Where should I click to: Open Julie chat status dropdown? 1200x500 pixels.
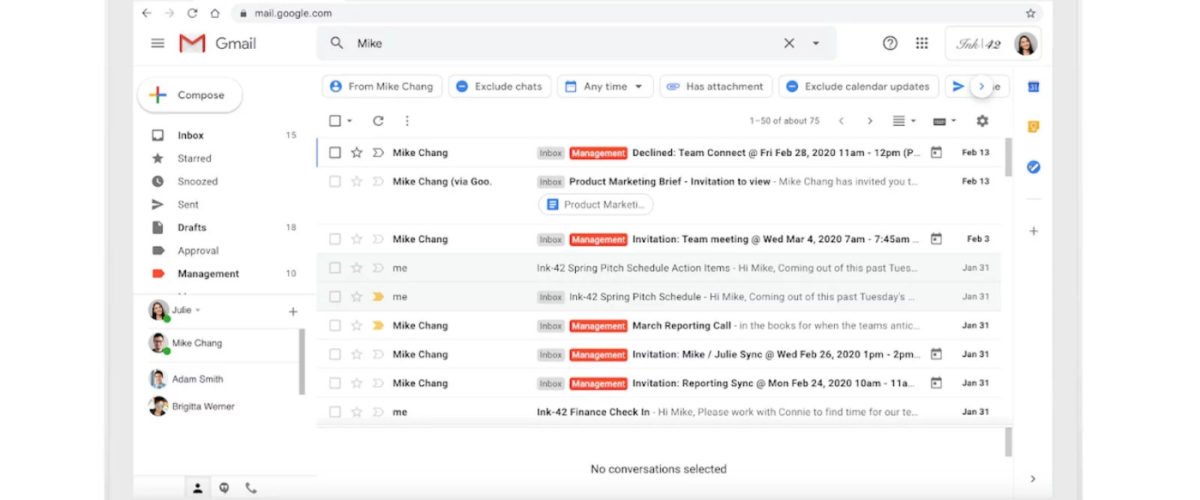point(198,311)
